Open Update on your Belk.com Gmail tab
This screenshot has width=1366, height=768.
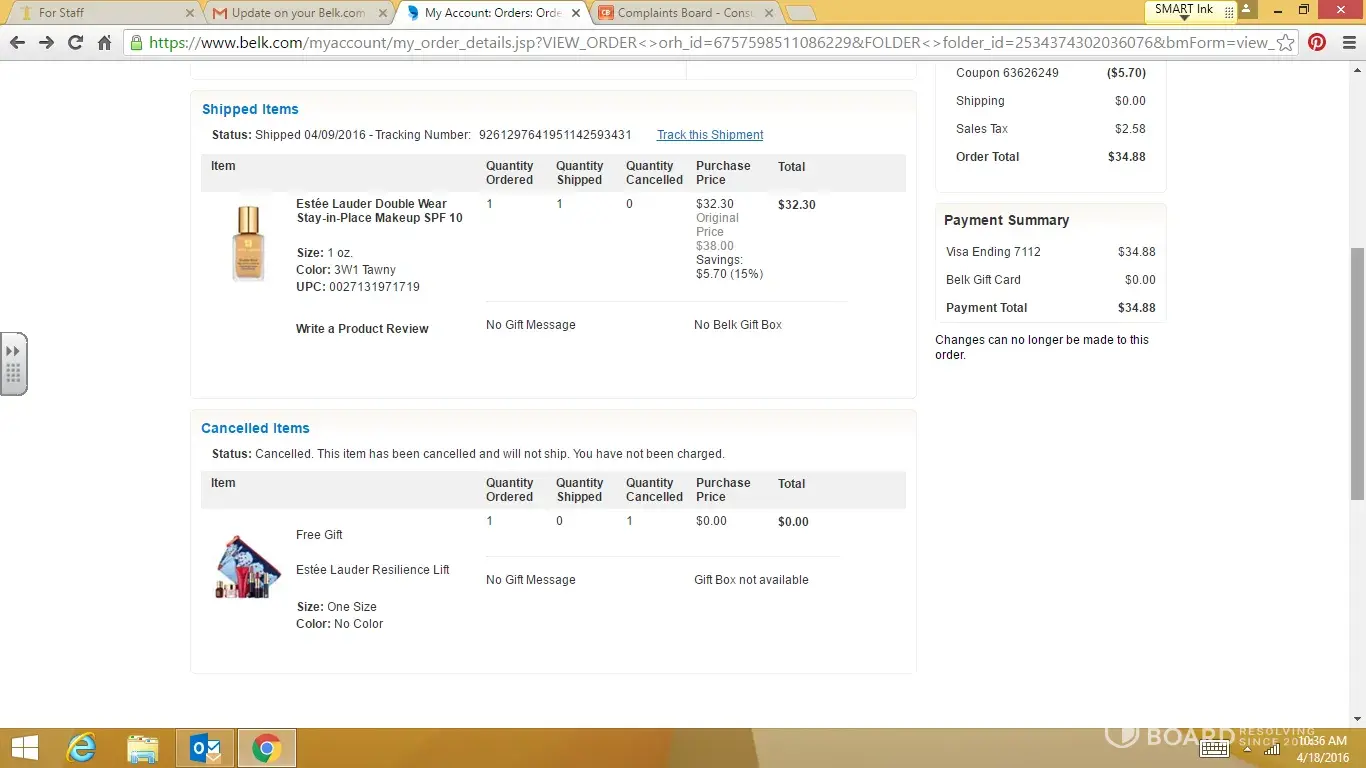pos(297,13)
